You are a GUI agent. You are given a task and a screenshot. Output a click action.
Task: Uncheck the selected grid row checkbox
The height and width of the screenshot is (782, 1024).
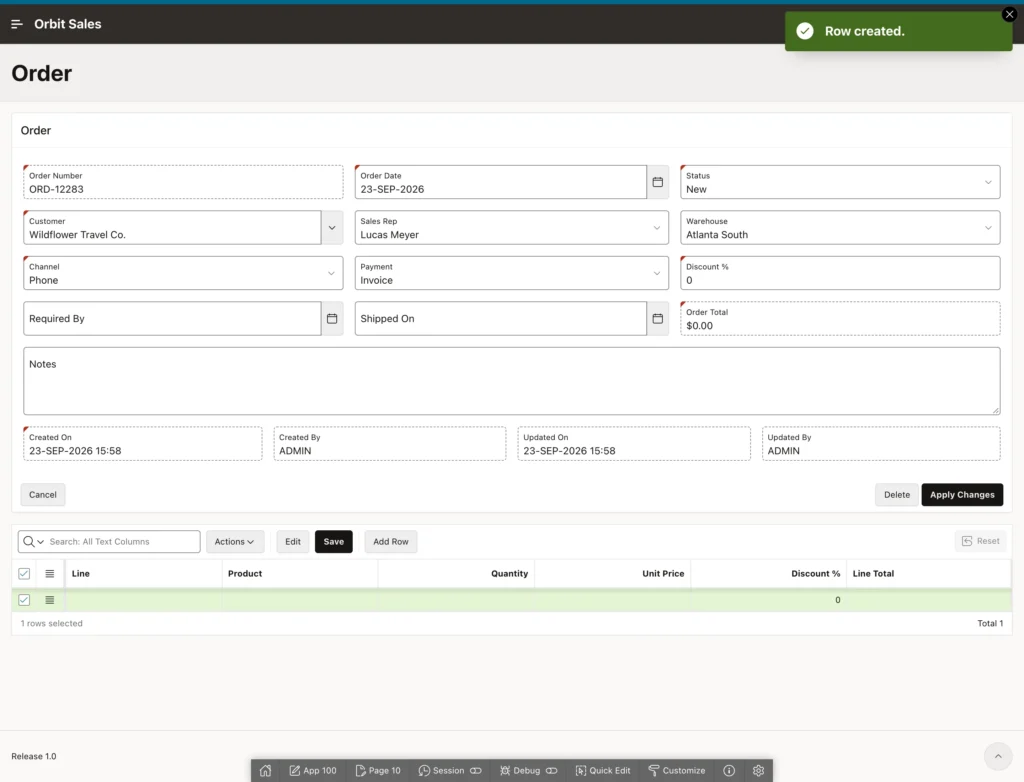(24, 600)
